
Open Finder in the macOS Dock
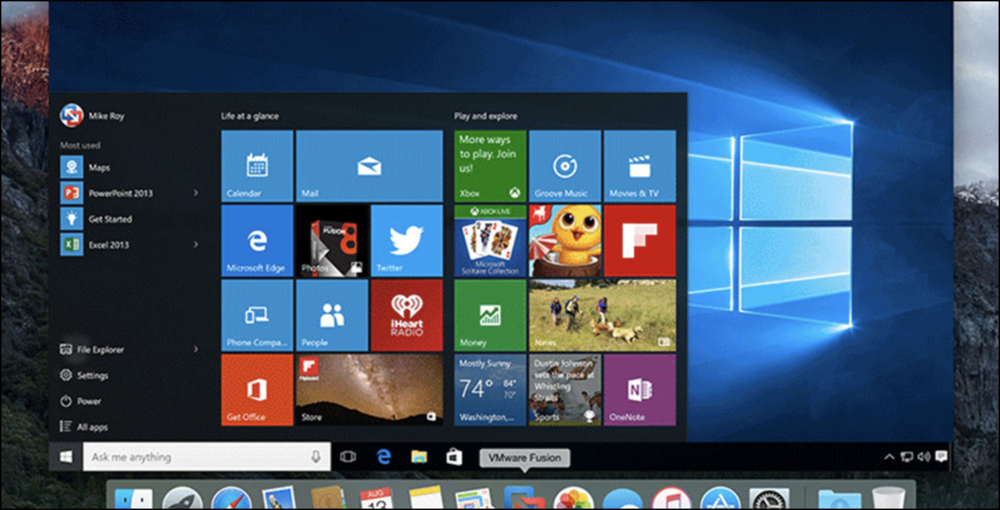tap(133, 500)
